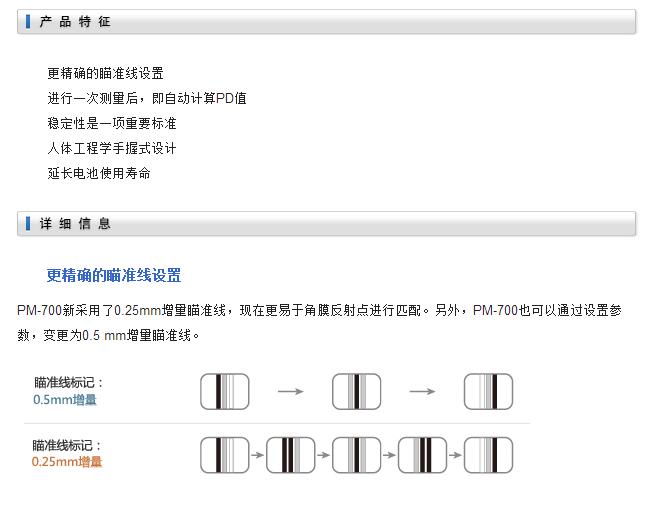The height and width of the screenshot is (506, 656).
Task: Click the 详细信息 section header
Action: [x=75, y=224]
